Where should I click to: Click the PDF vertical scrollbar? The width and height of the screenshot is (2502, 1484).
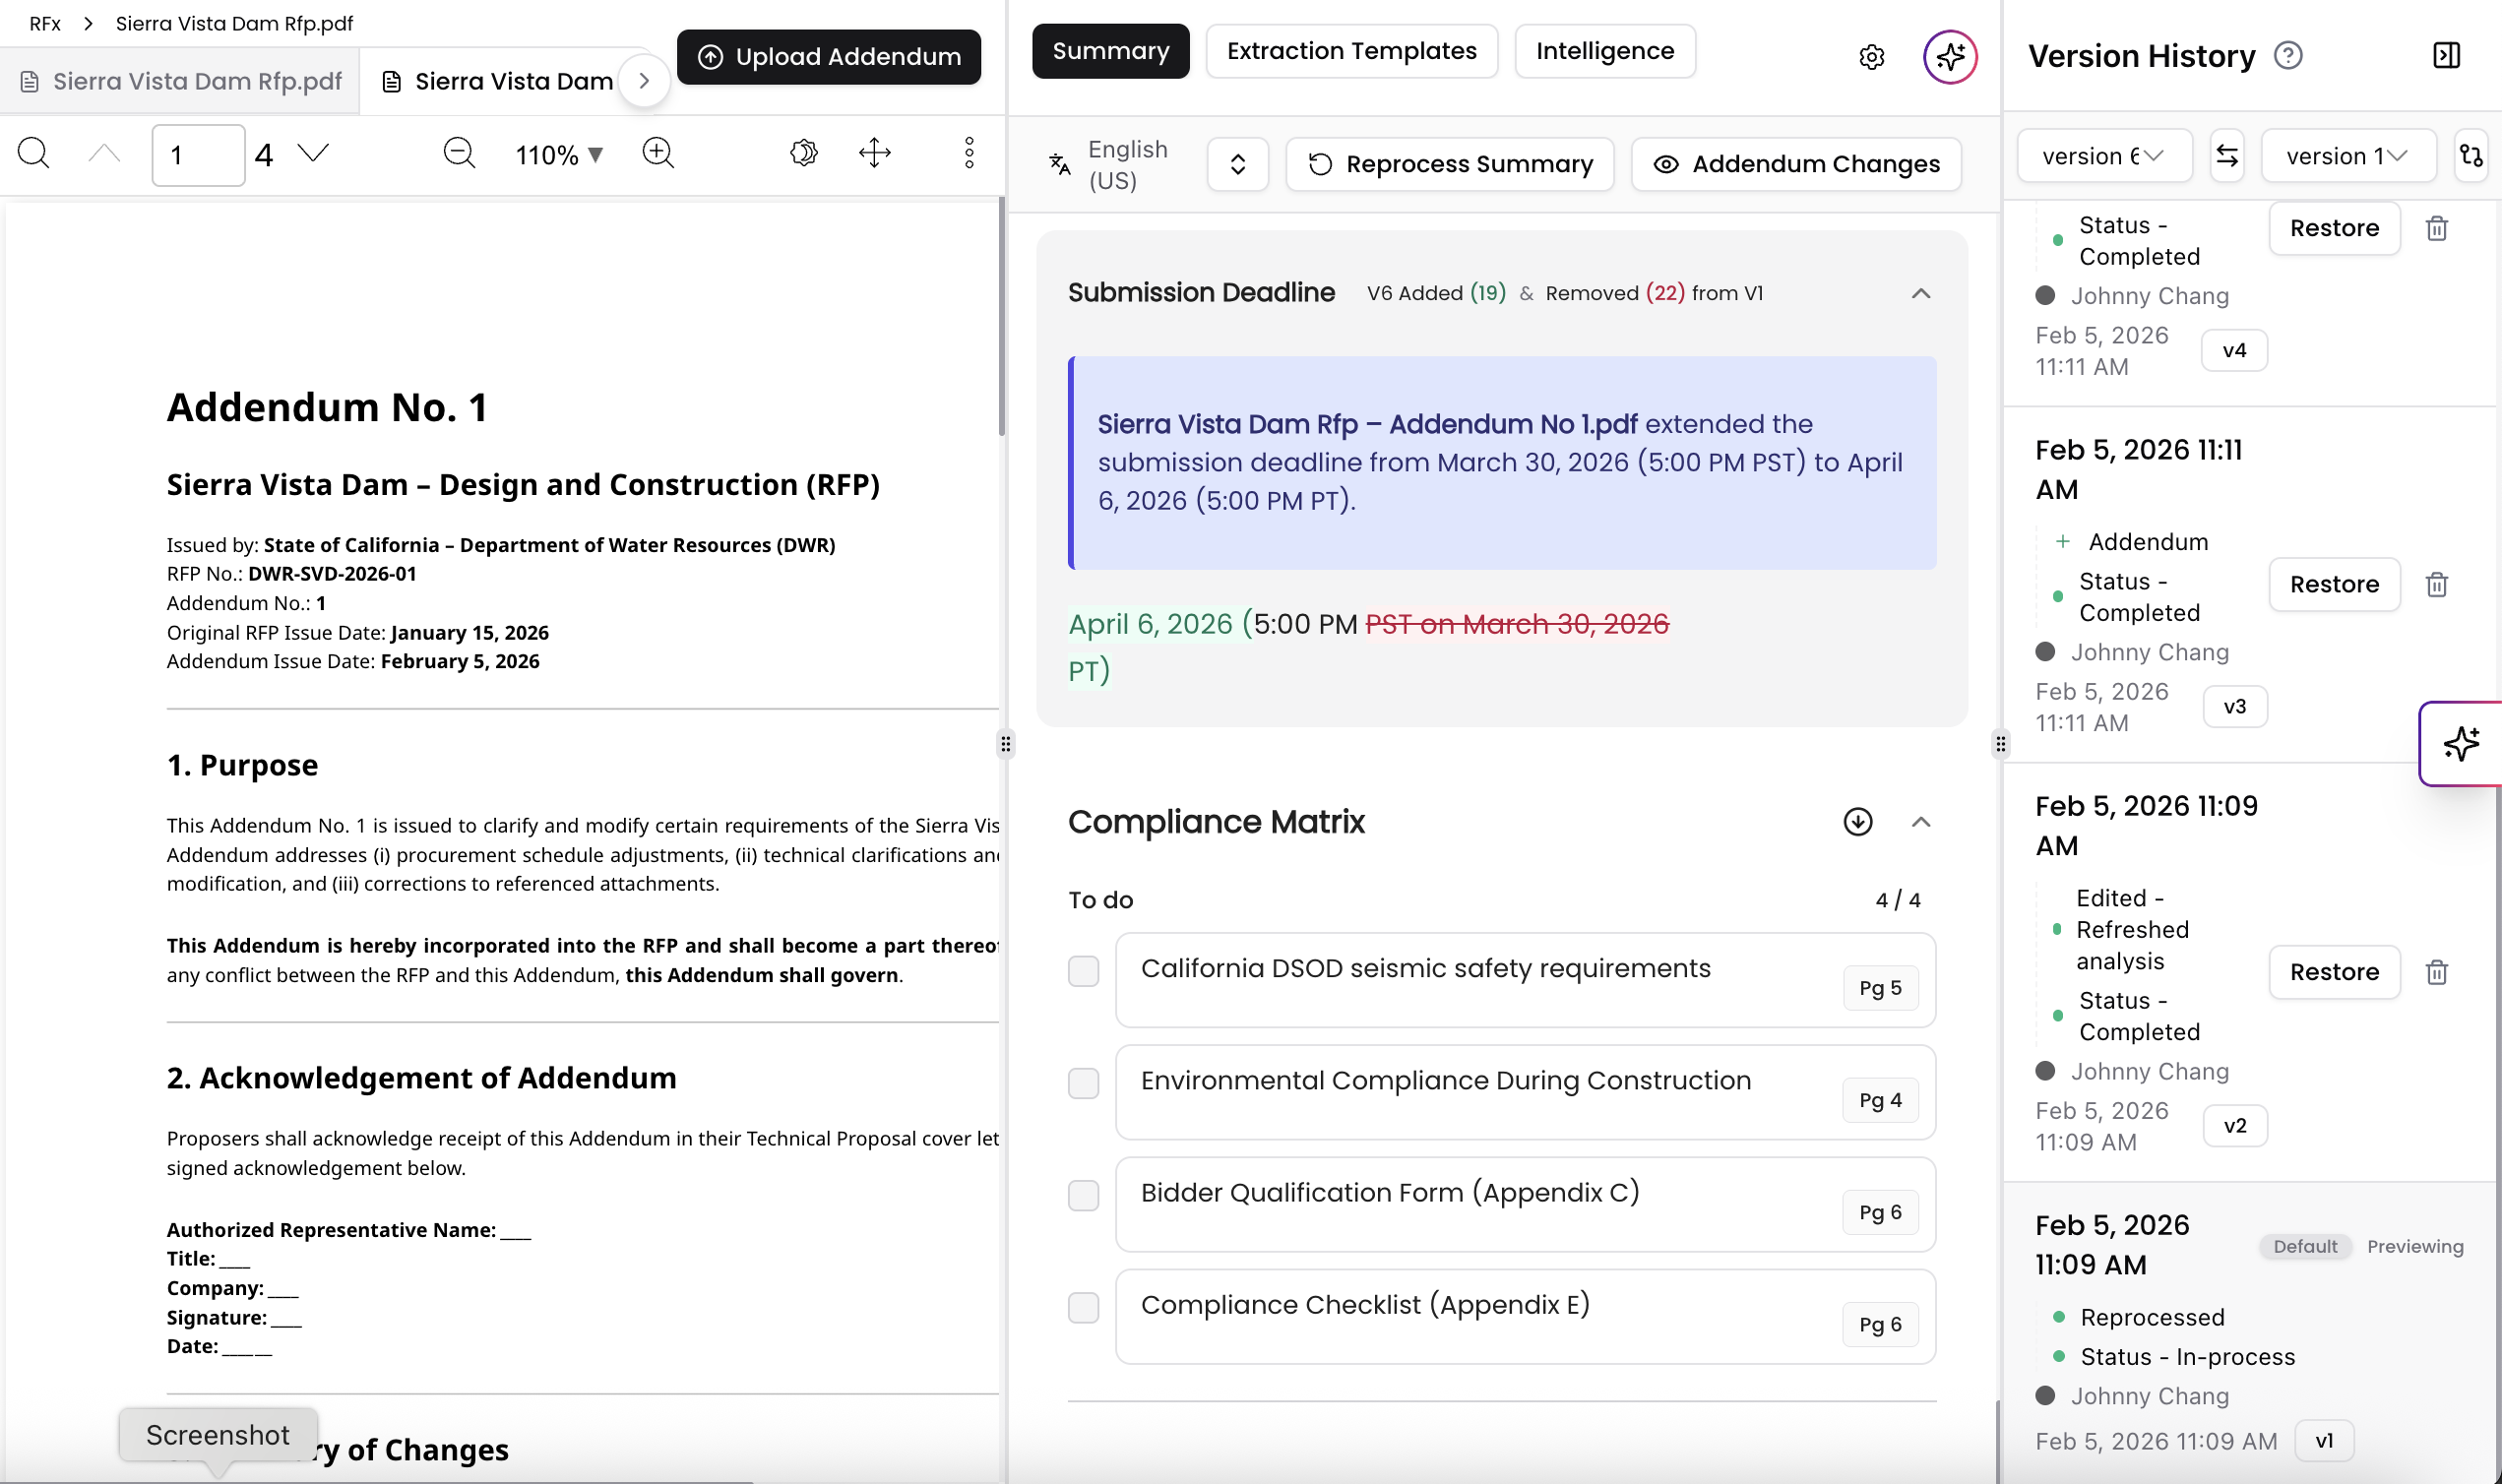click(x=1001, y=318)
